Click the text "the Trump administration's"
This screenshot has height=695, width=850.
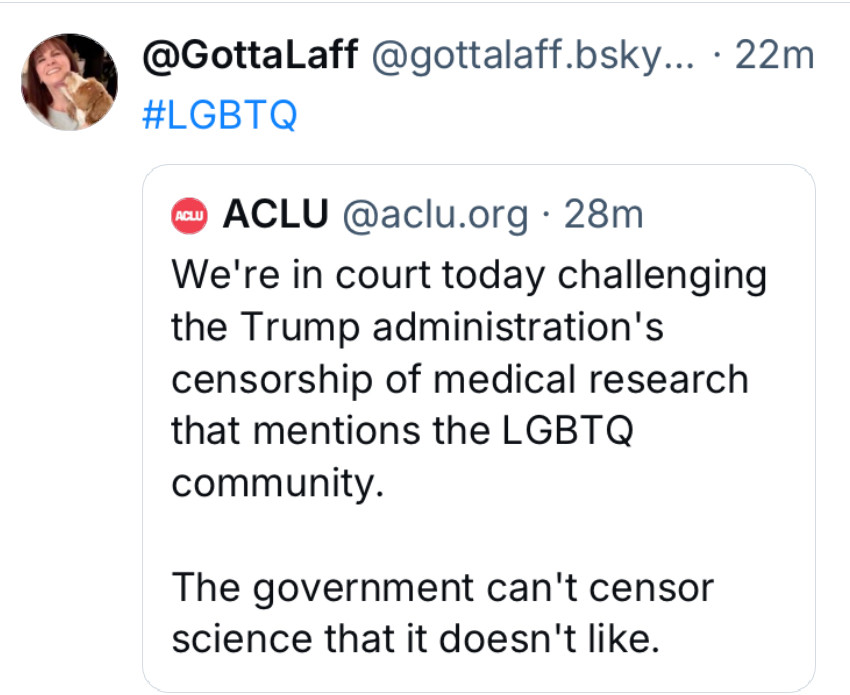(417, 326)
